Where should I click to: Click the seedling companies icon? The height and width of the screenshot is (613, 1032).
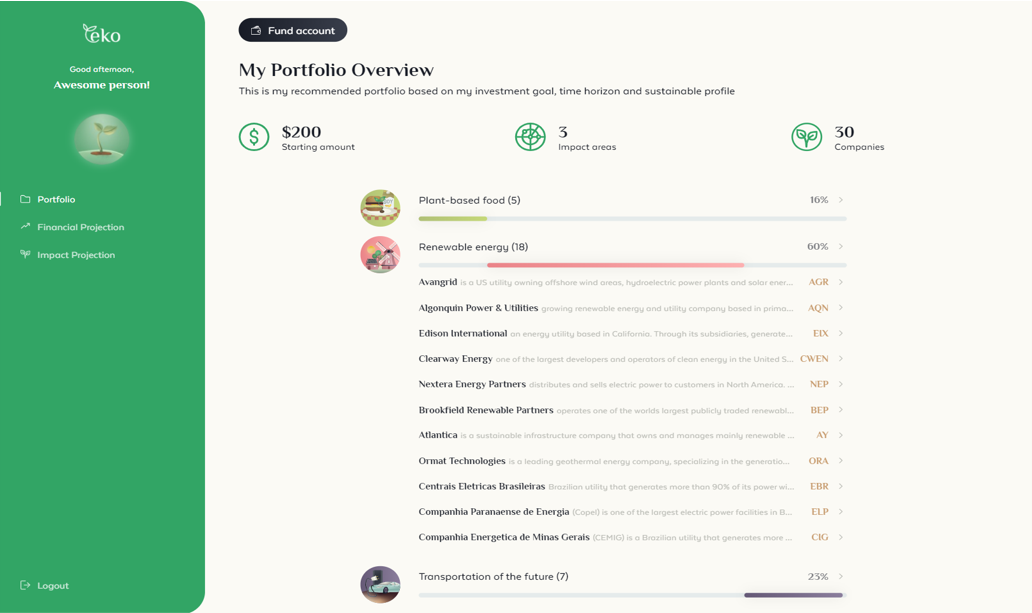click(x=807, y=137)
